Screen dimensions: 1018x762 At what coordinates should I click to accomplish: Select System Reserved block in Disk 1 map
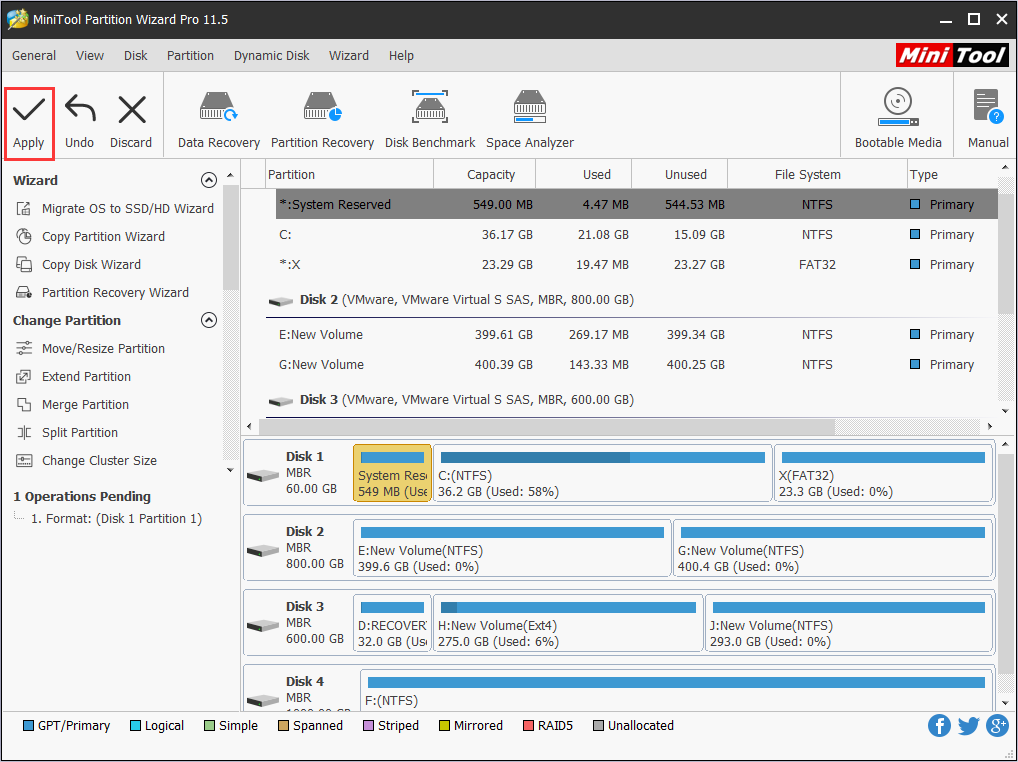point(392,473)
